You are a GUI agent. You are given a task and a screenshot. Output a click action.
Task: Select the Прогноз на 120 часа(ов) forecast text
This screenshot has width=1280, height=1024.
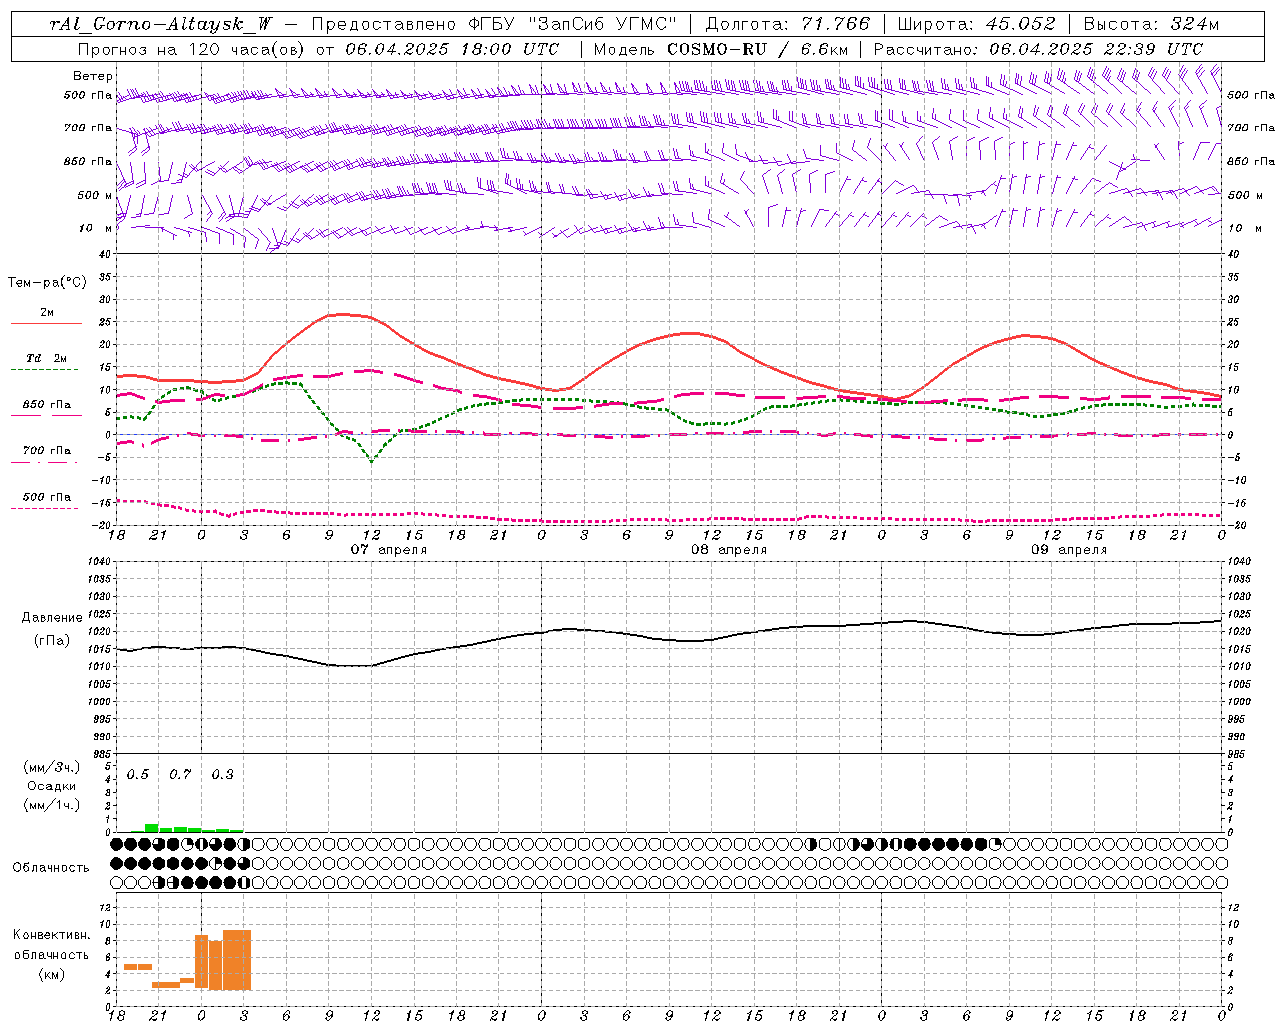coord(193,48)
